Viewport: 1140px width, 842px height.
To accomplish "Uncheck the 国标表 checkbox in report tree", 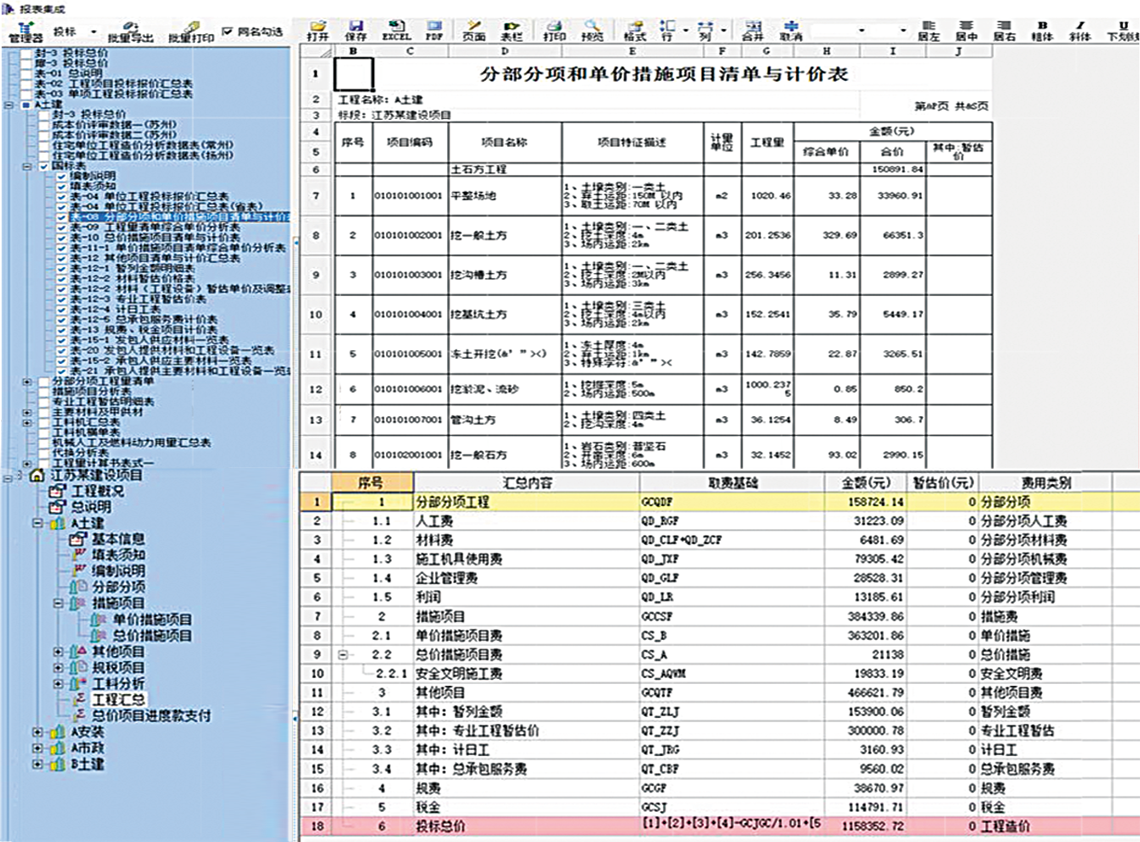I will click(44, 166).
